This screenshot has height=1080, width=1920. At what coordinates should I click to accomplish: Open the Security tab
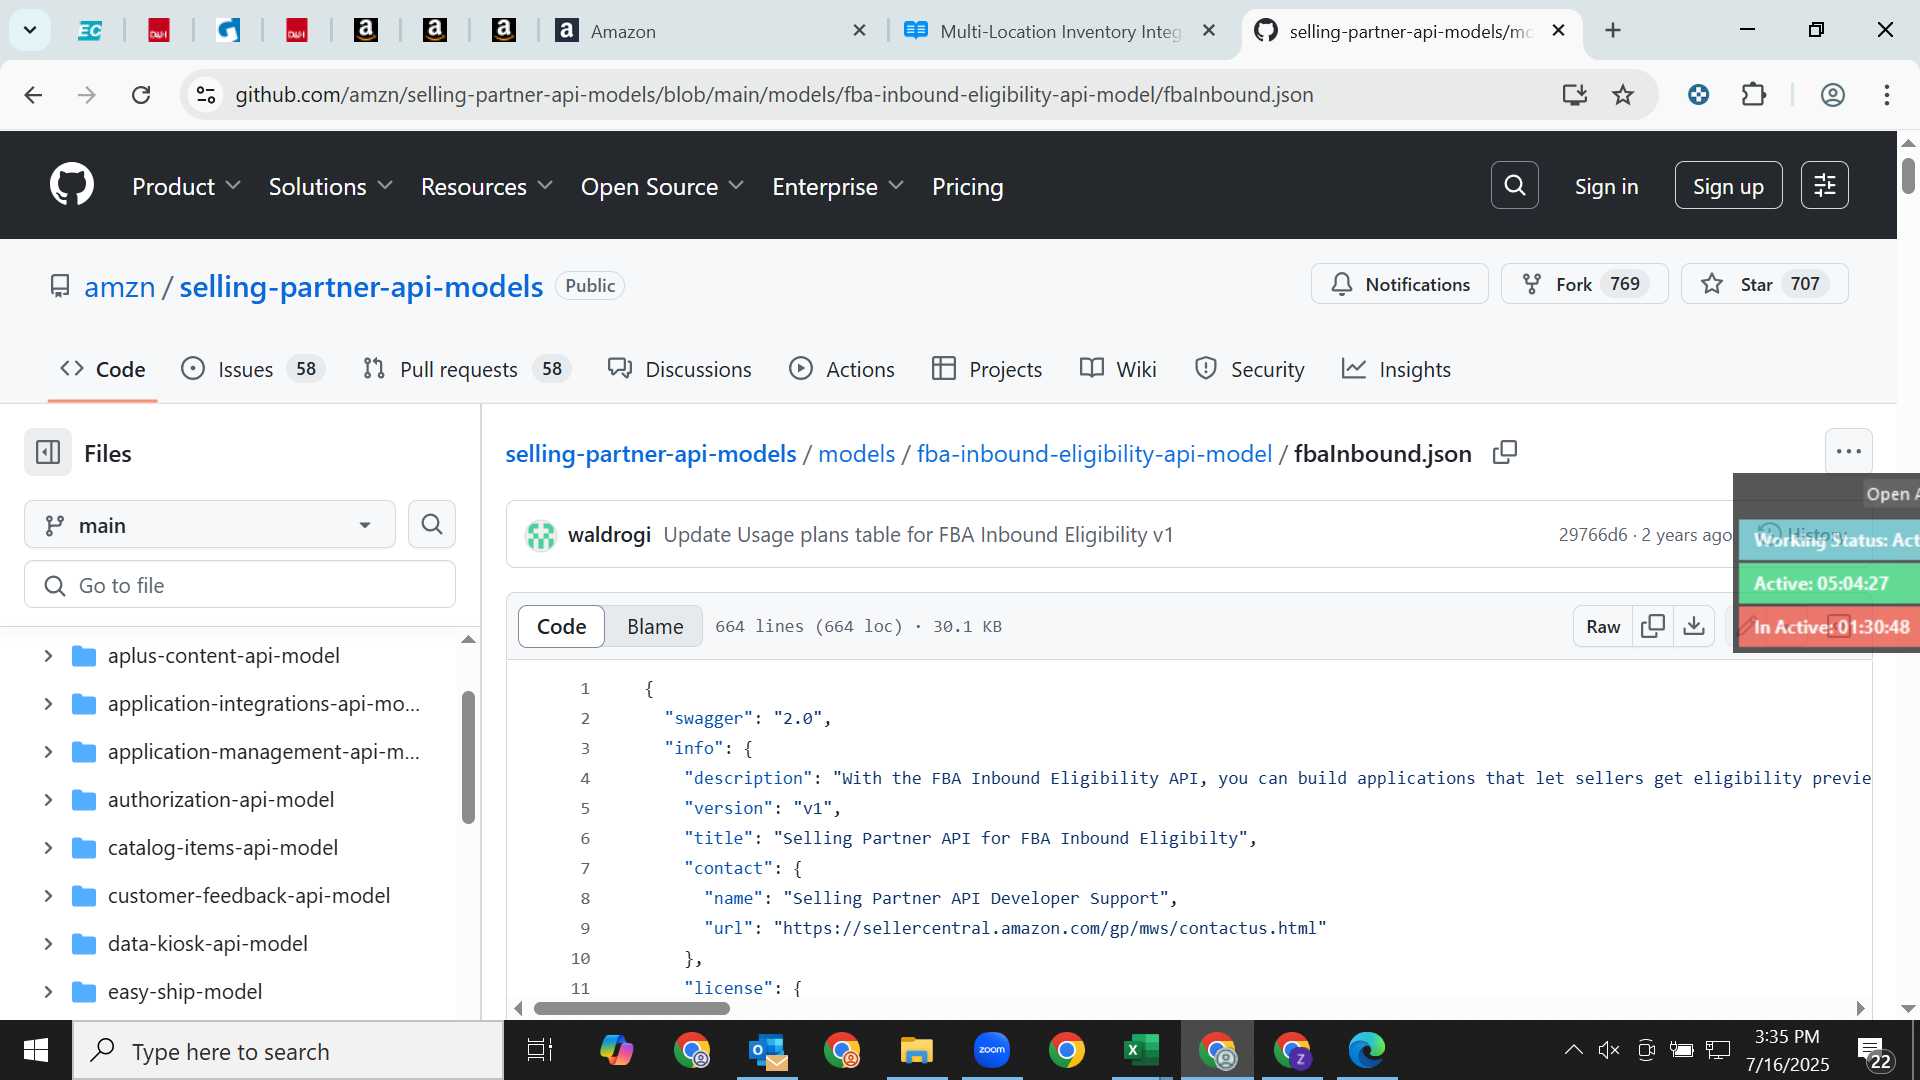click(1249, 369)
